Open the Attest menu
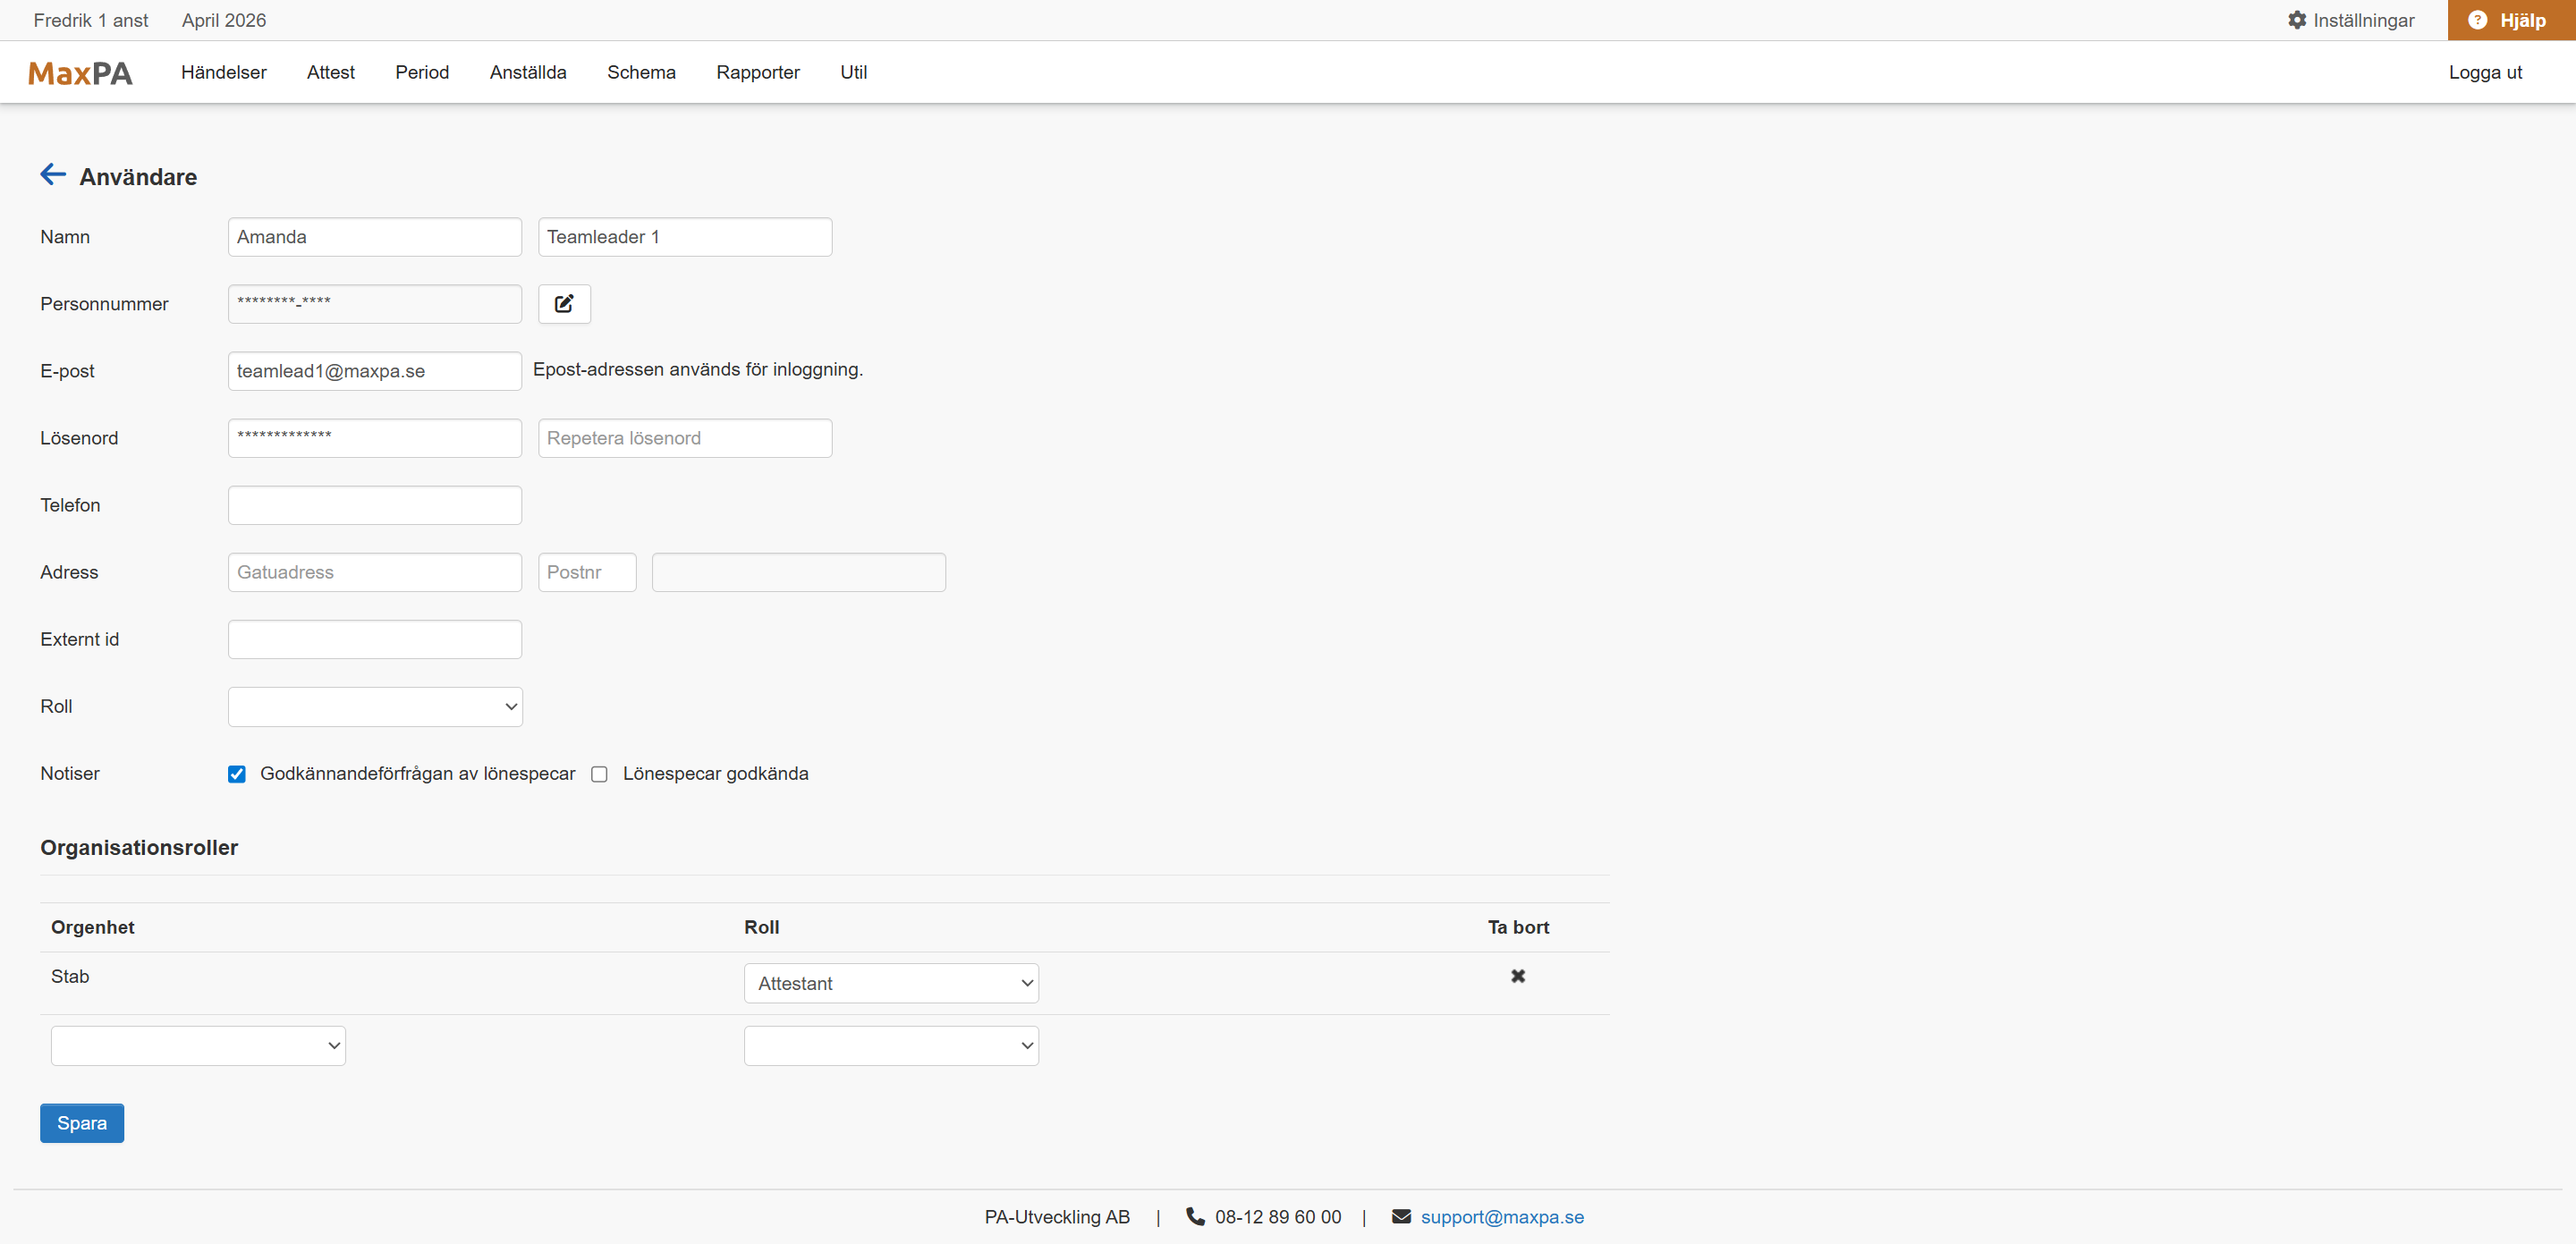Viewport: 2576px width, 1244px height. click(331, 72)
